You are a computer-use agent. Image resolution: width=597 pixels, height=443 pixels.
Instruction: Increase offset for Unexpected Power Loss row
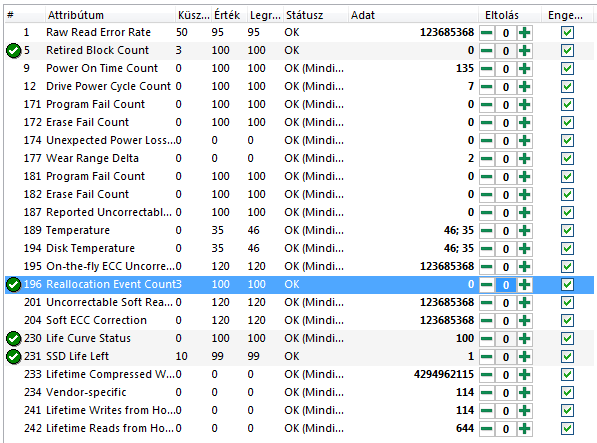525,141
